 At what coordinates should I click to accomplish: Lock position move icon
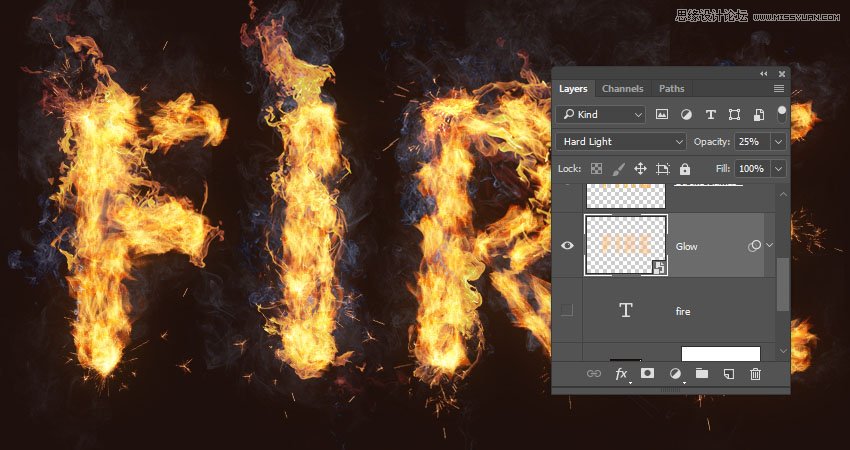(640, 169)
